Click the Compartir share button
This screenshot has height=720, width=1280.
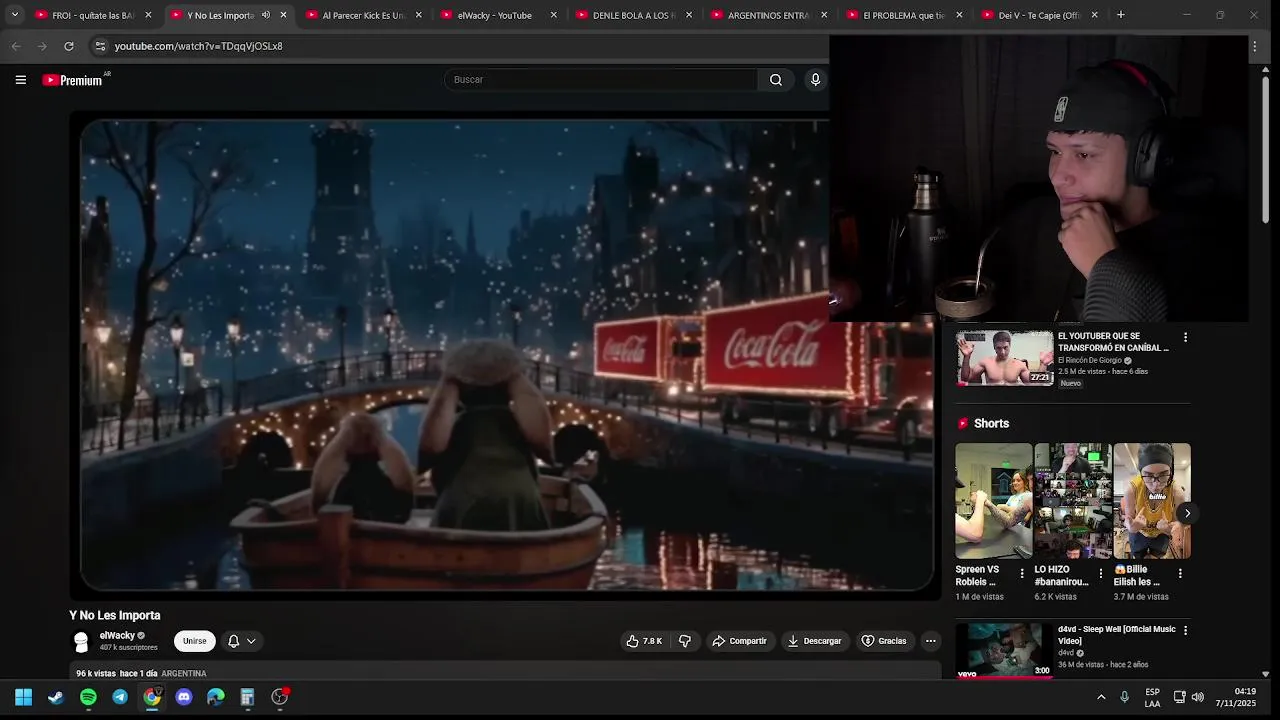[x=739, y=641]
